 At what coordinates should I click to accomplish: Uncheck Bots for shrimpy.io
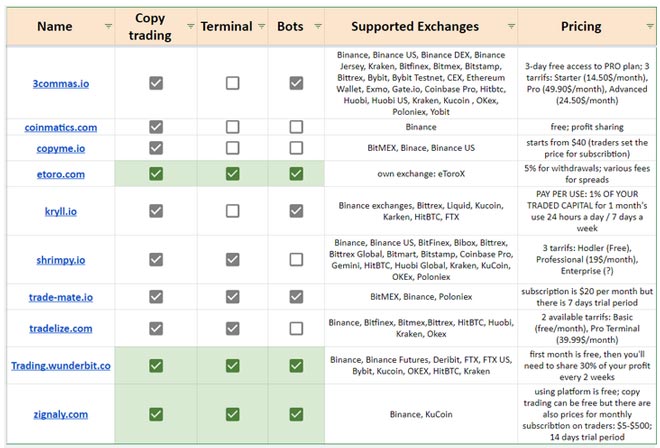(296, 260)
